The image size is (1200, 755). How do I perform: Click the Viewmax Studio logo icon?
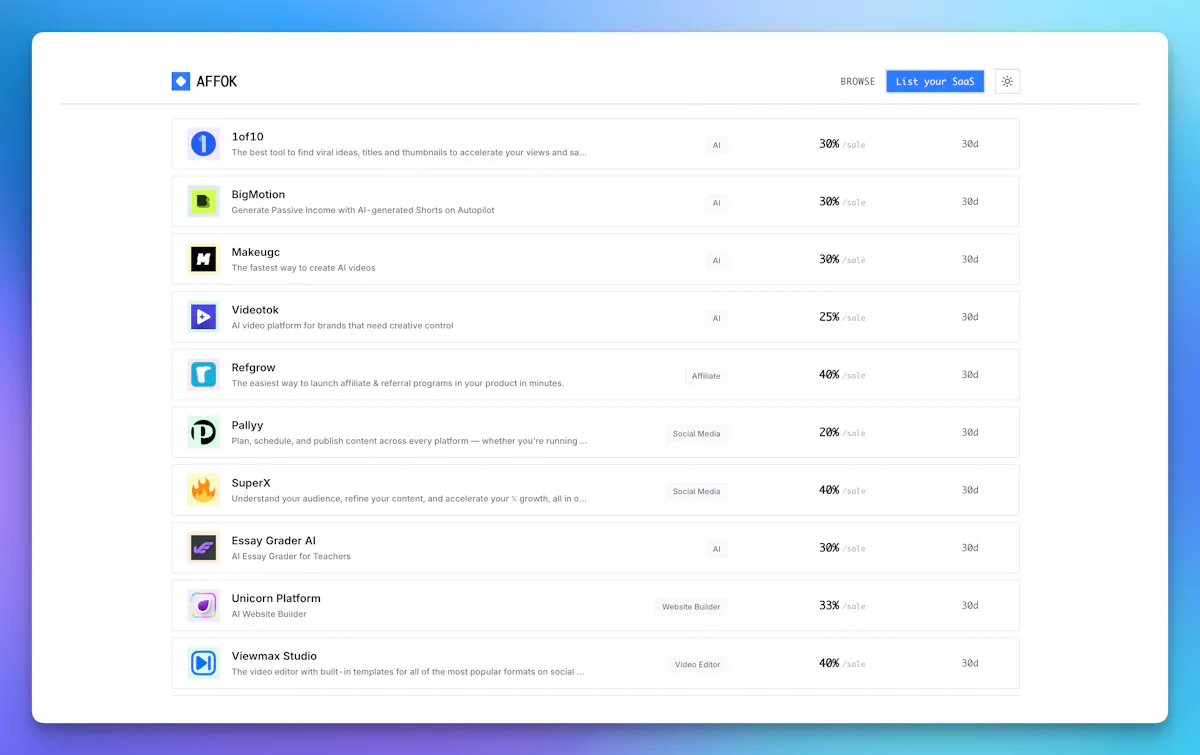(x=203, y=663)
